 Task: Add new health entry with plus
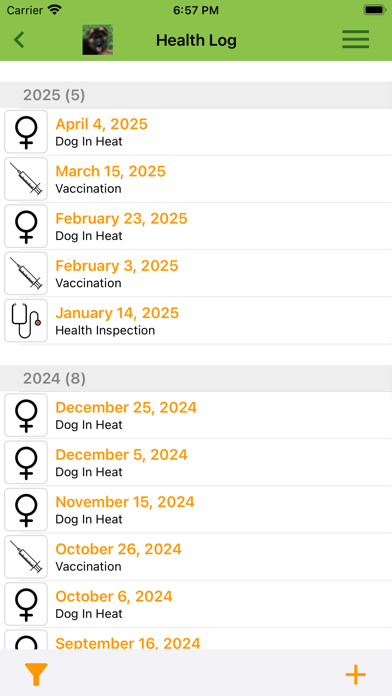point(356,675)
